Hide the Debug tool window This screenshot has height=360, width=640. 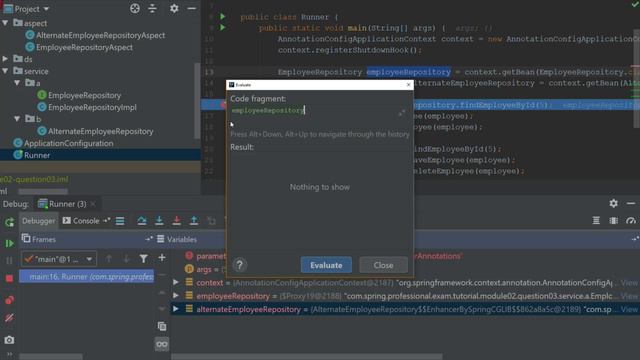click(x=631, y=203)
